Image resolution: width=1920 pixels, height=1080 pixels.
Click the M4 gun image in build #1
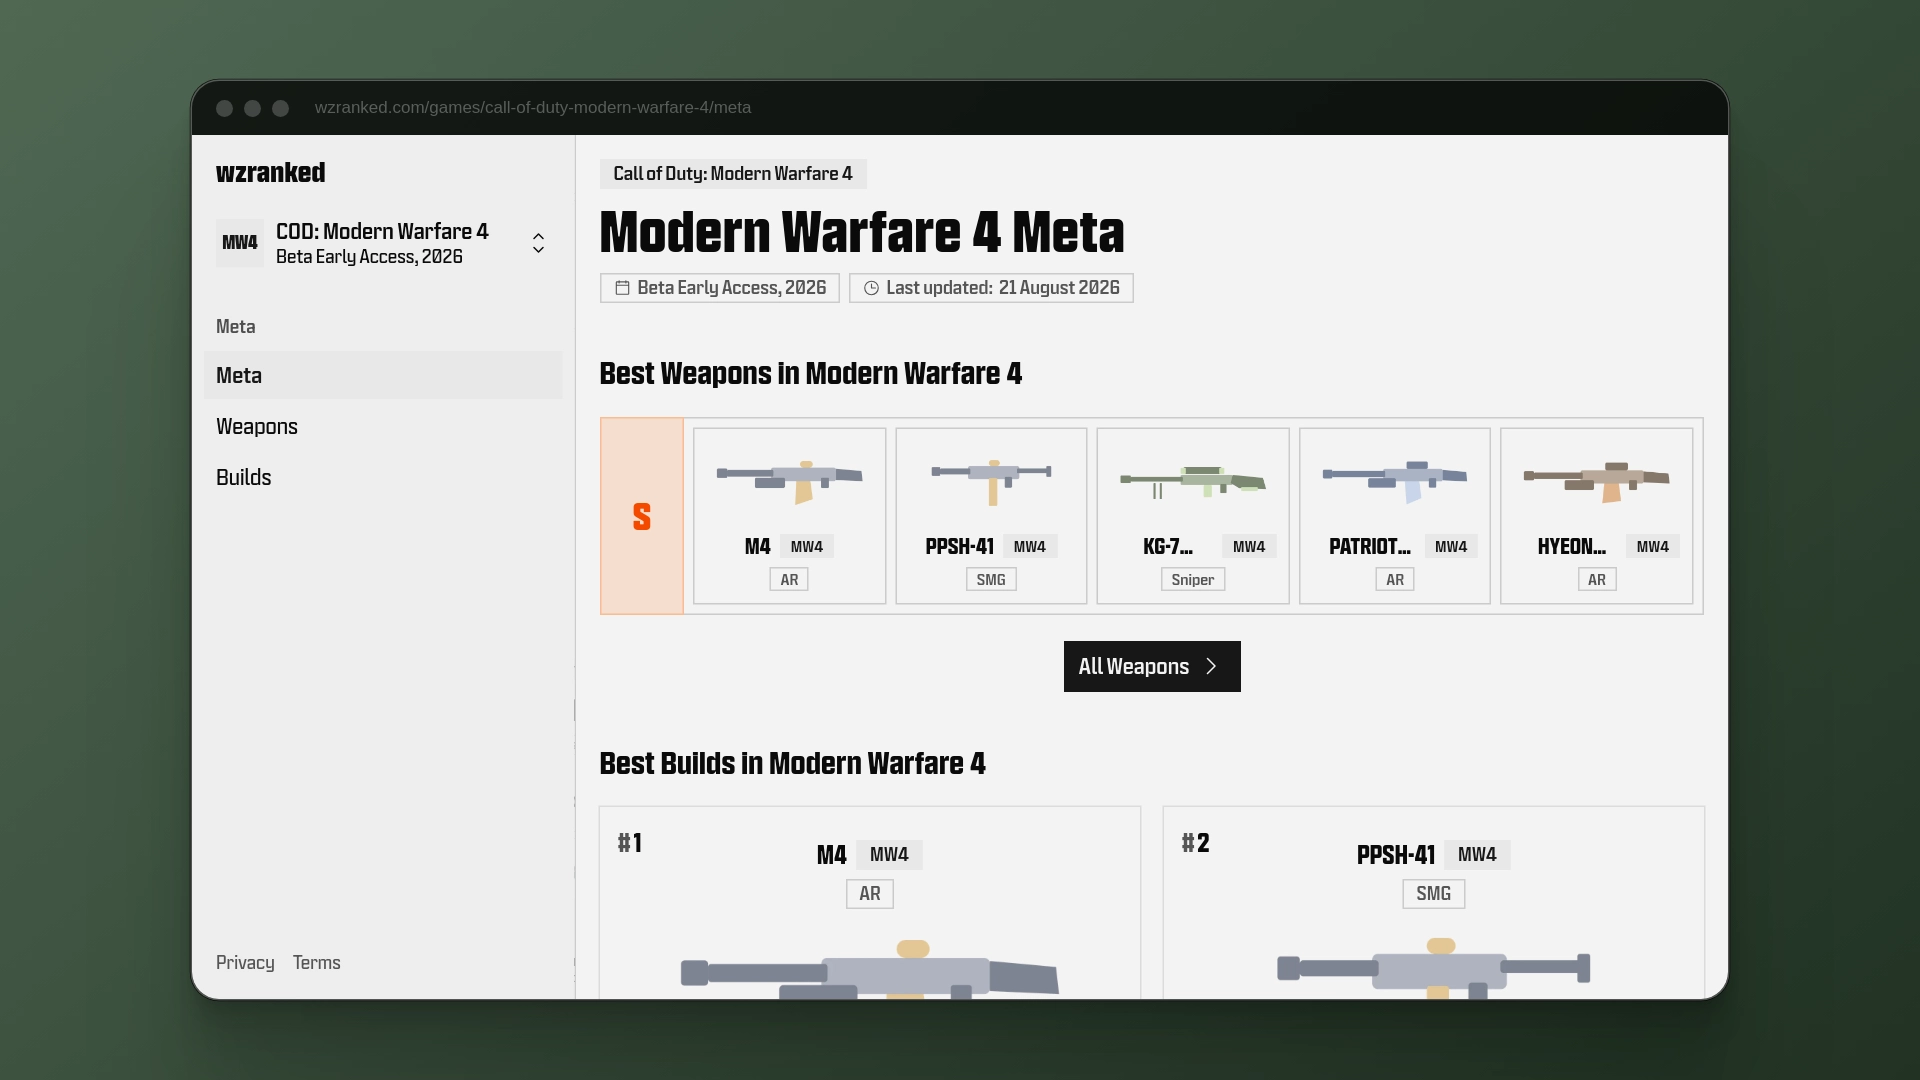870,968
